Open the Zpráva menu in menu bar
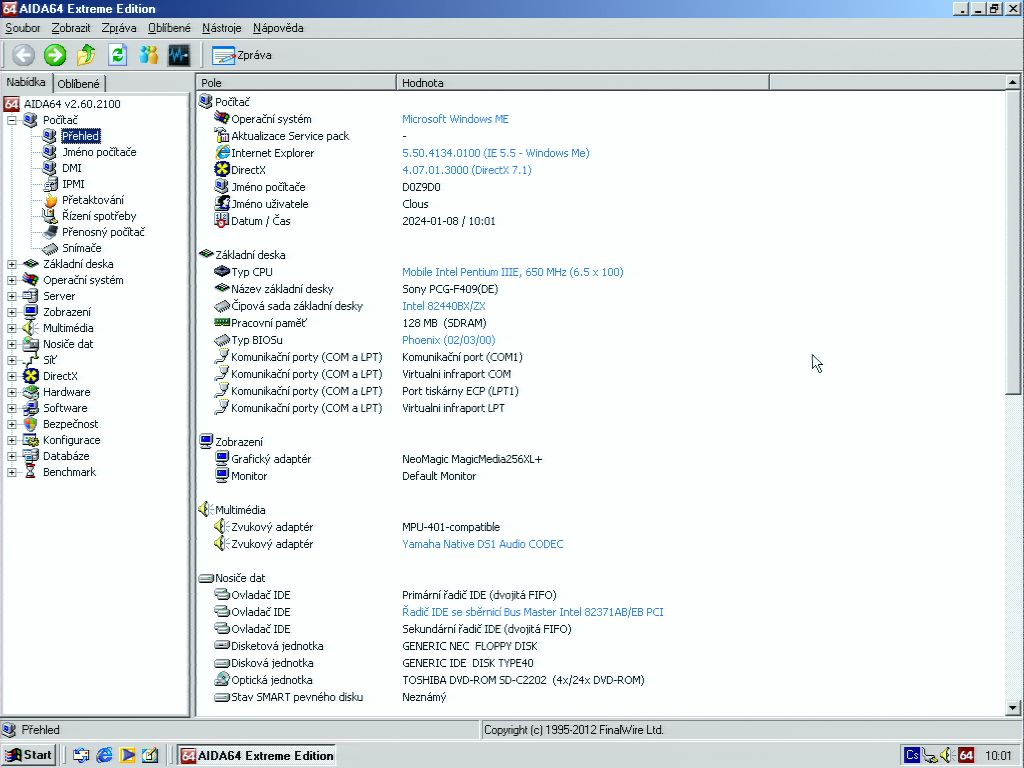1024x768 pixels. (x=119, y=28)
